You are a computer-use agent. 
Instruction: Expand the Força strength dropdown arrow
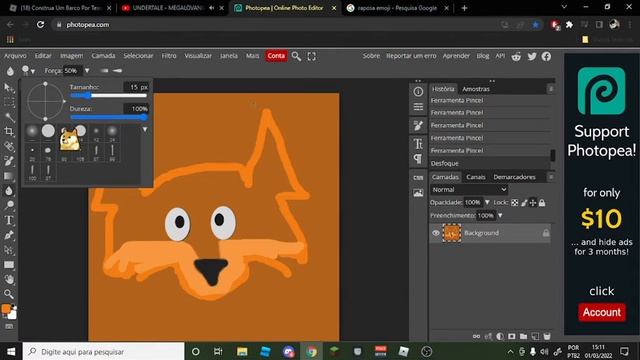point(87,71)
